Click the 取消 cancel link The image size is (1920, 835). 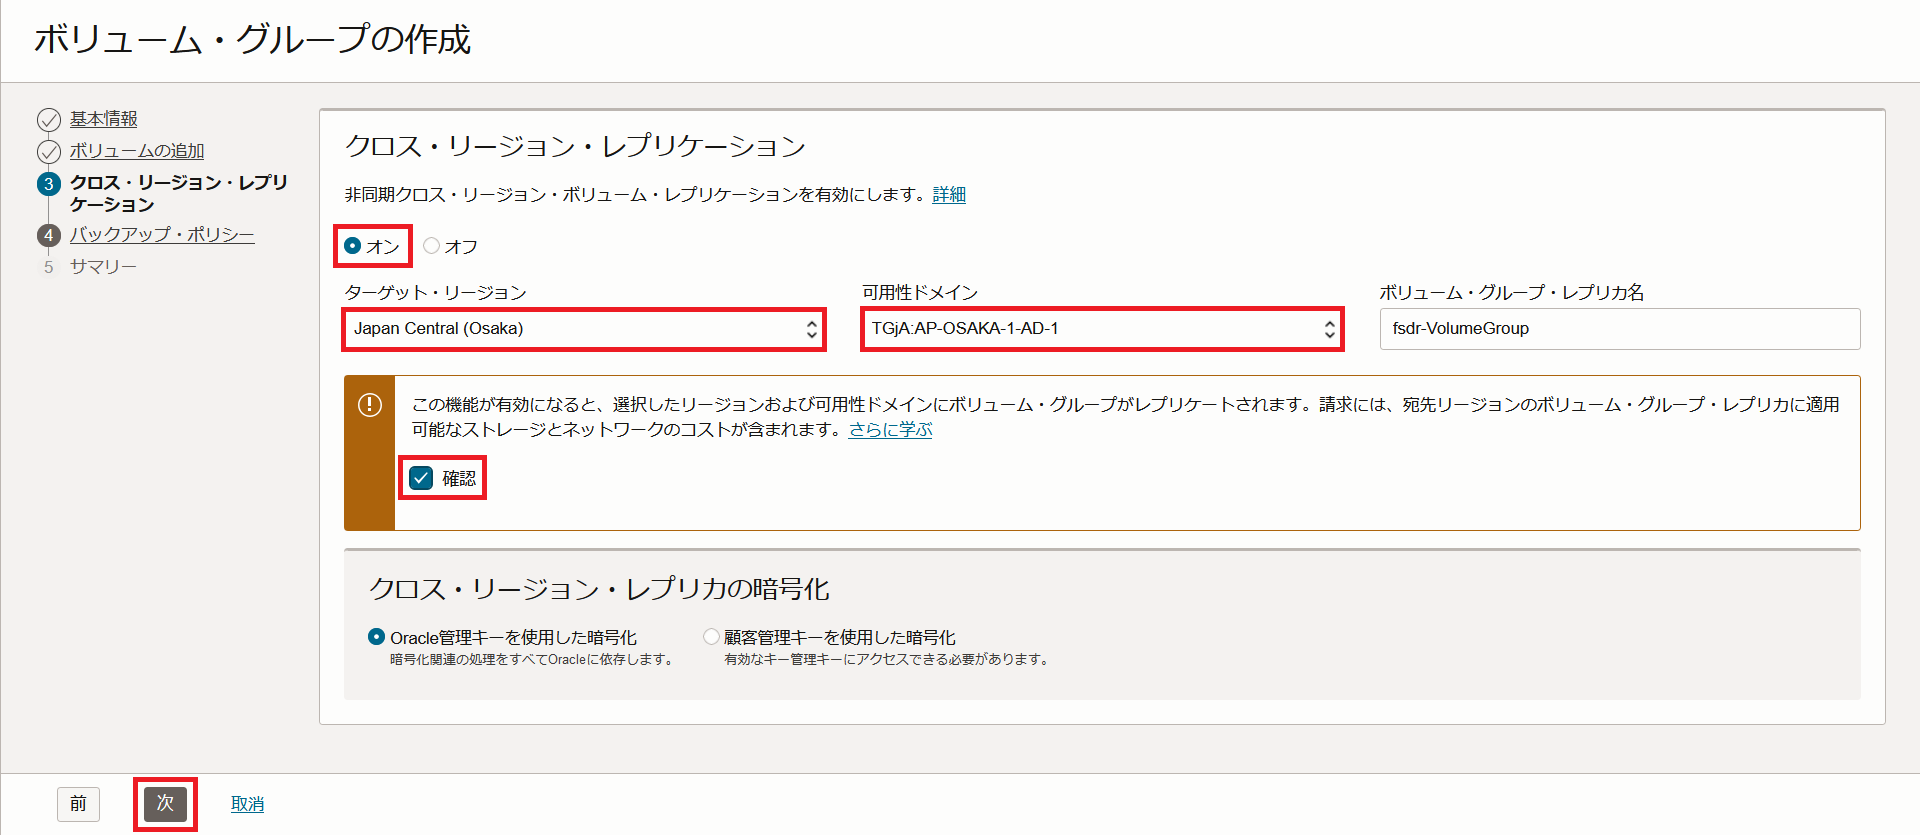click(x=247, y=804)
